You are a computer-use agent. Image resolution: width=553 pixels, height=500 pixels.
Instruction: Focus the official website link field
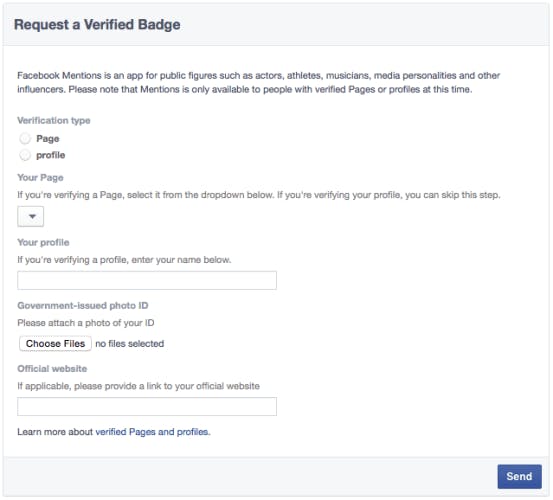tap(147, 407)
